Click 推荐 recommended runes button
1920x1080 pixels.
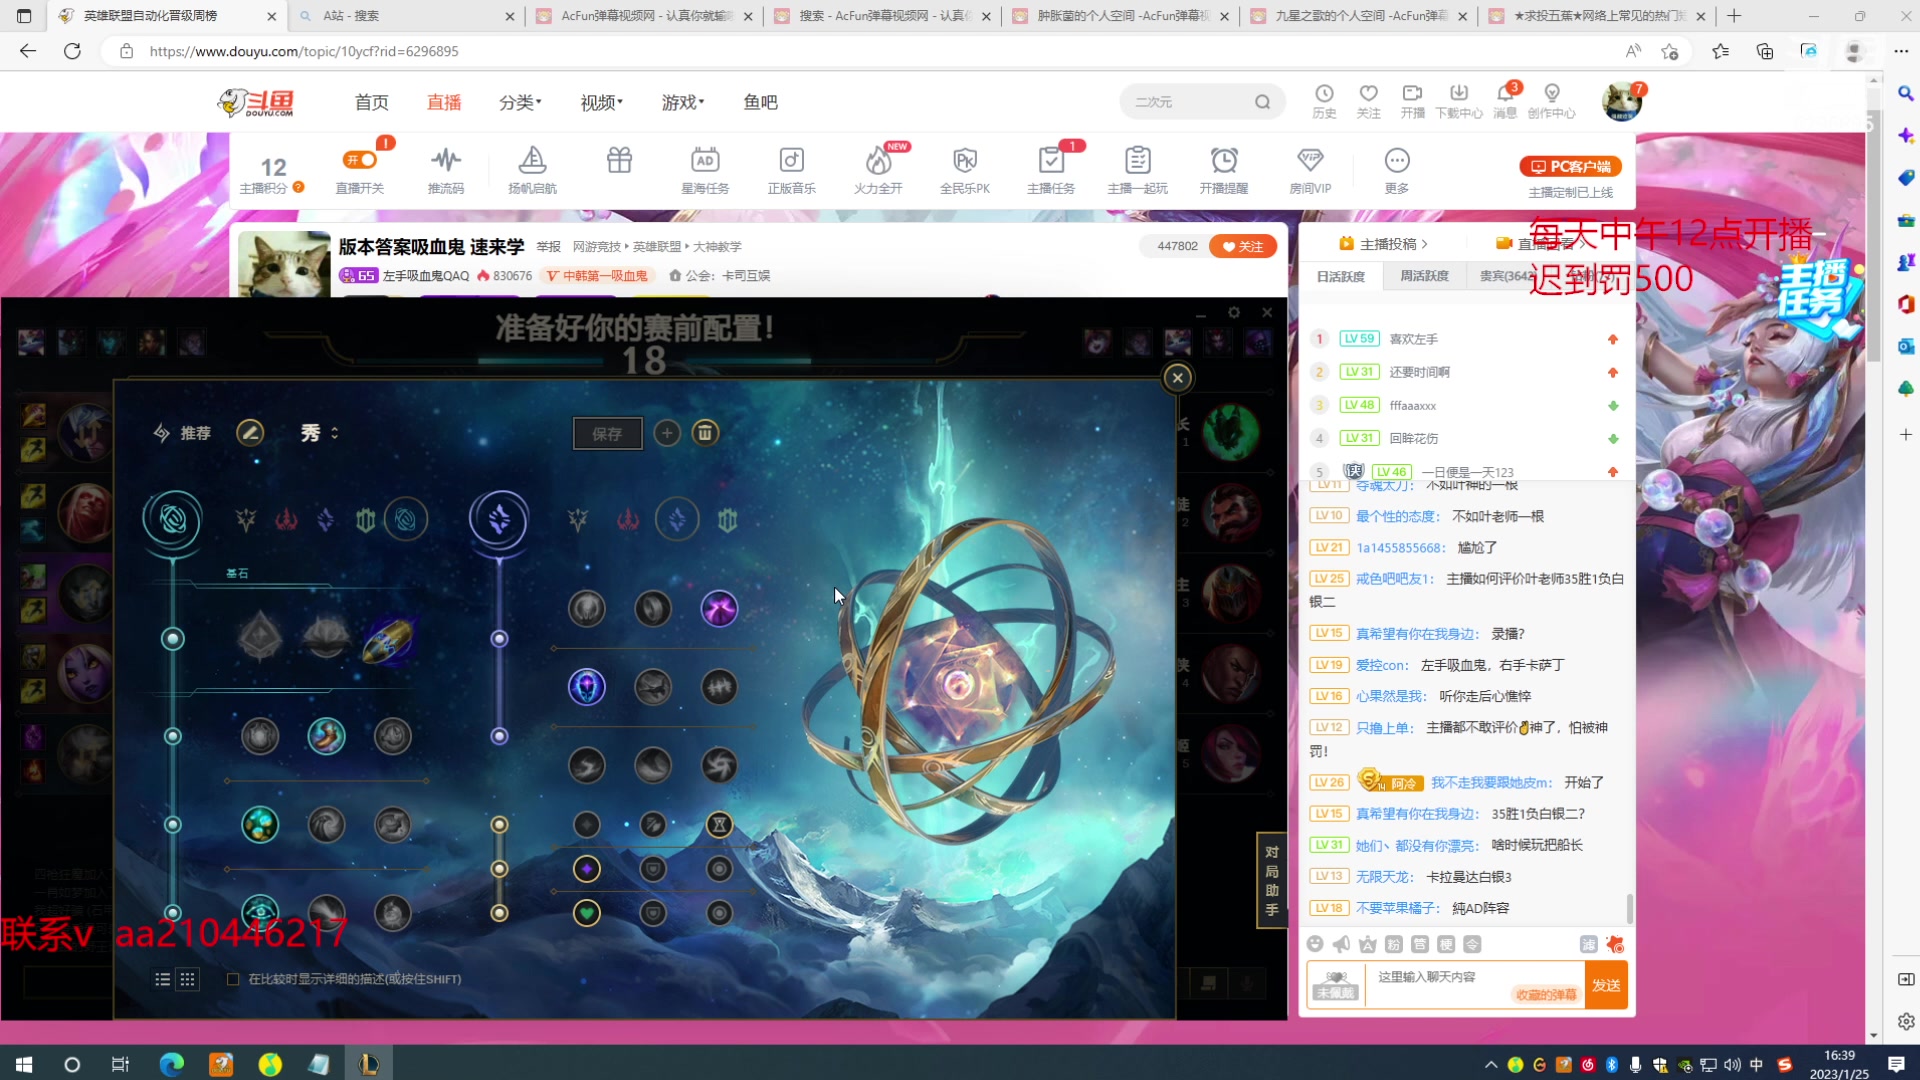click(182, 433)
